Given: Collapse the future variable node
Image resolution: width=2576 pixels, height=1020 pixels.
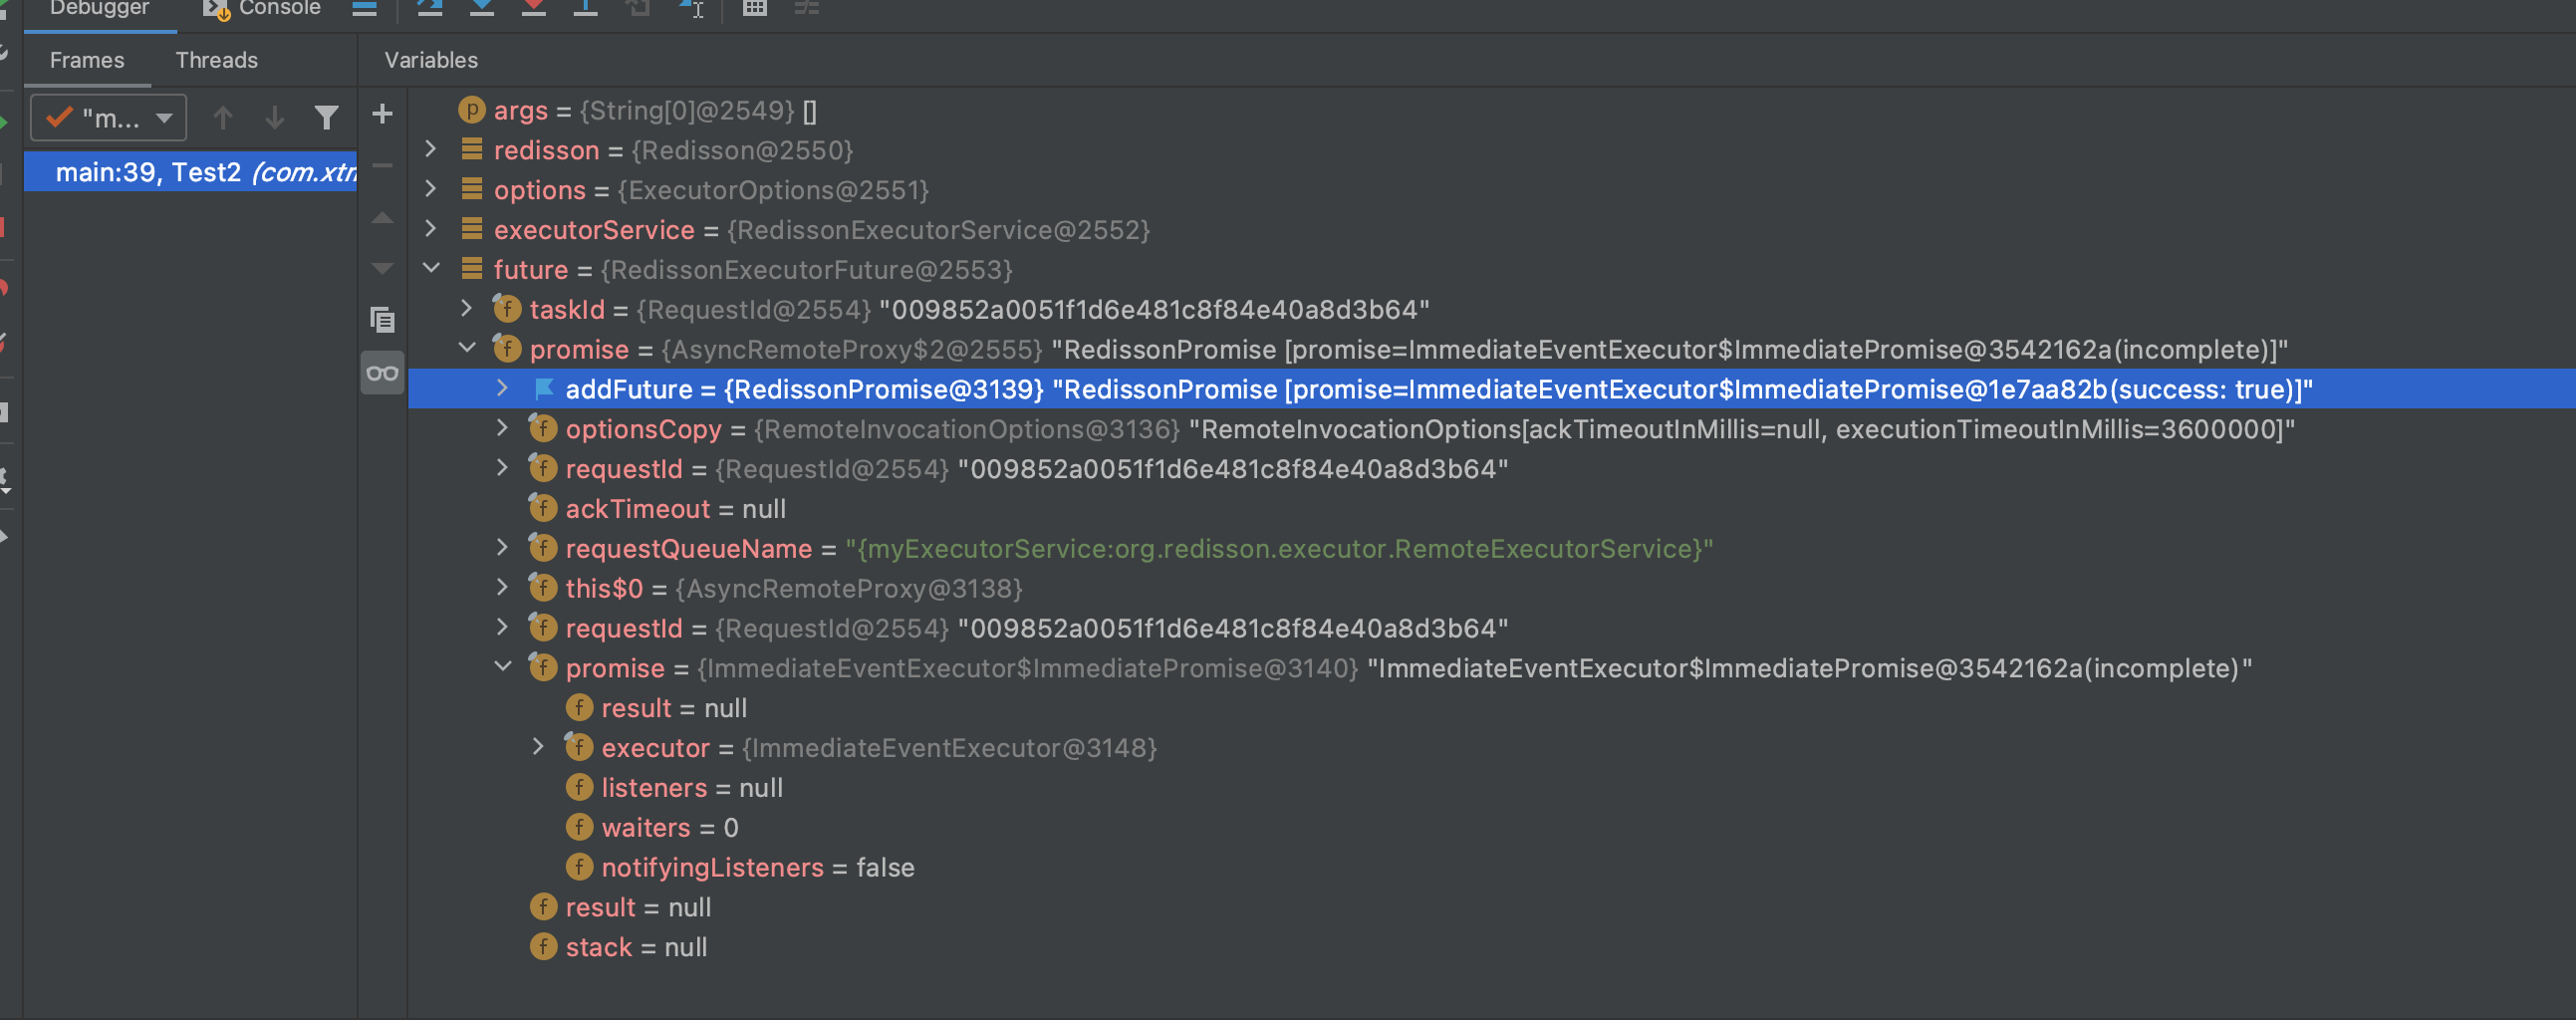Looking at the screenshot, I should 431,268.
